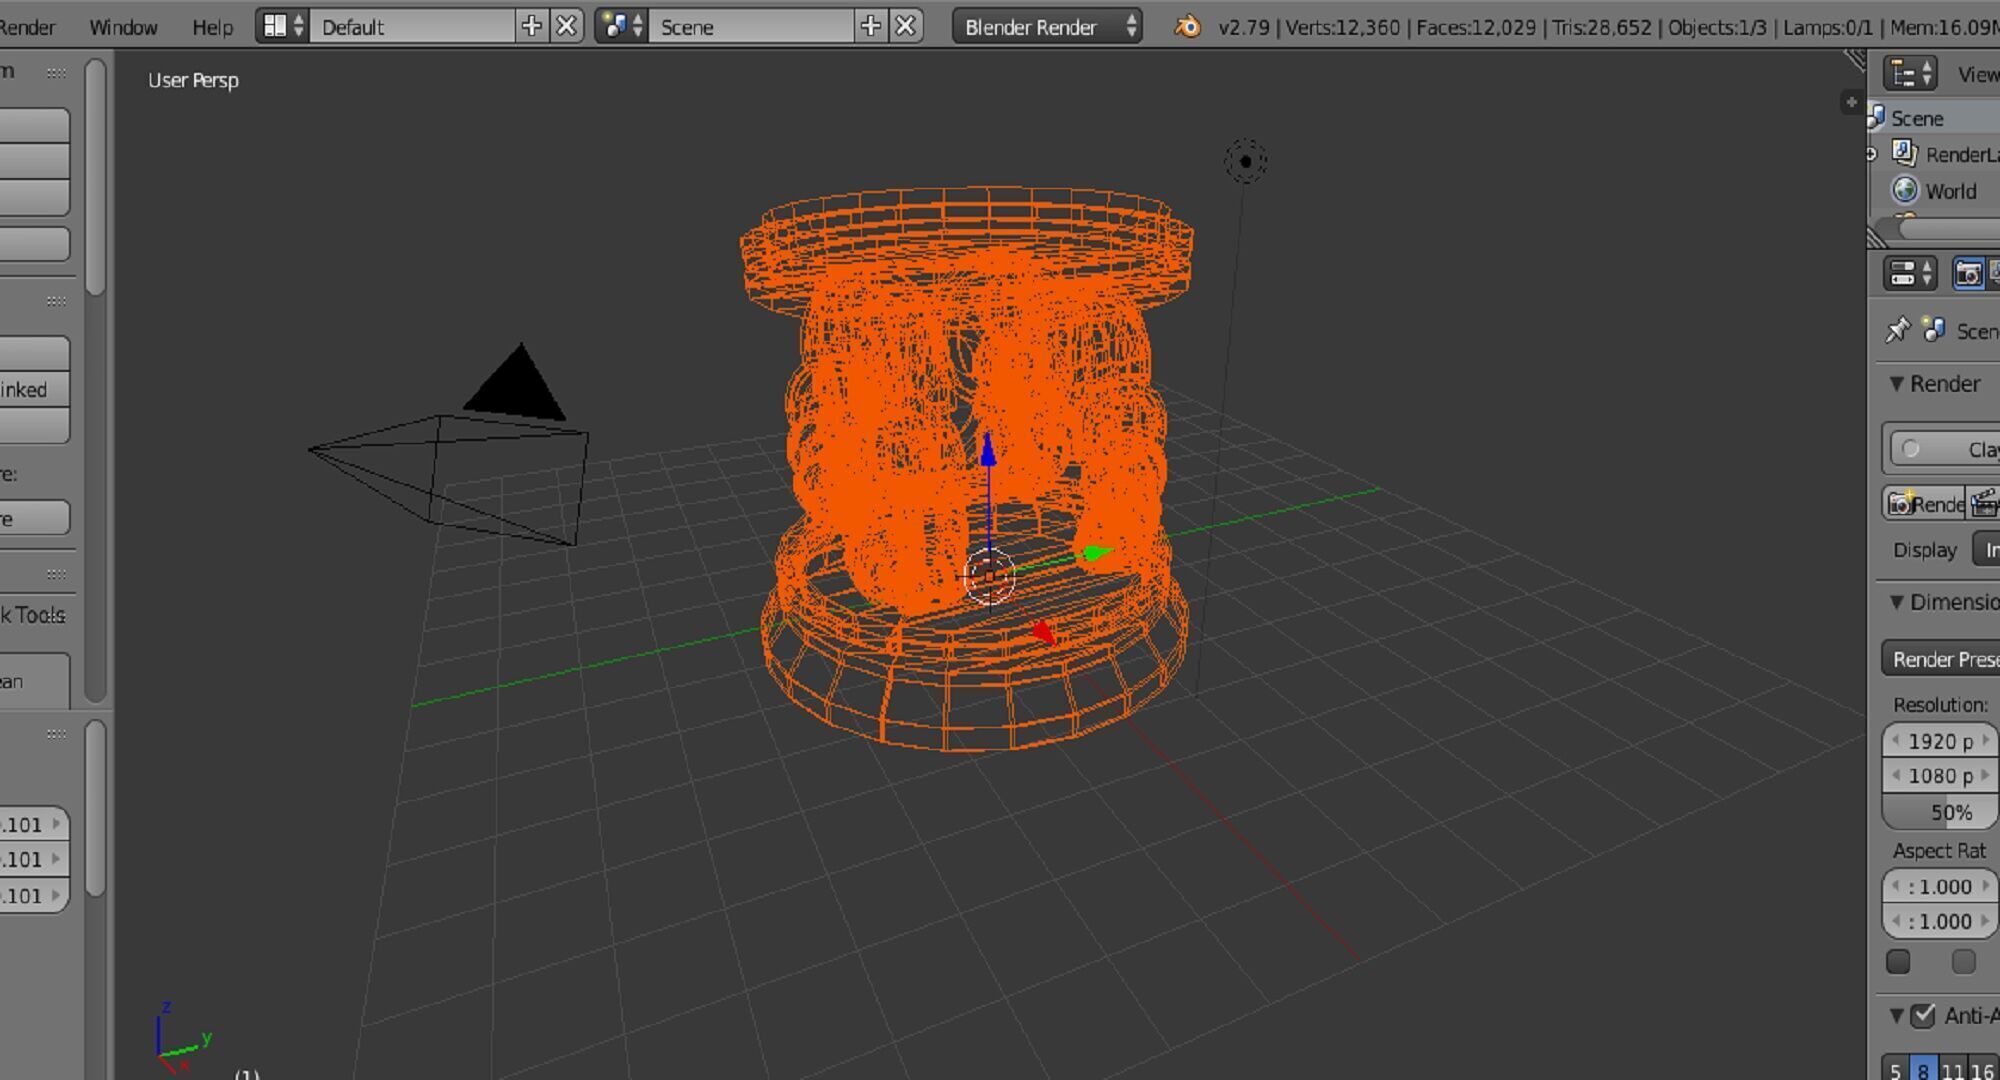Grab the blue Z-axis manipulator arrow
The width and height of the screenshot is (2000, 1080).
[x=988, y=449]
